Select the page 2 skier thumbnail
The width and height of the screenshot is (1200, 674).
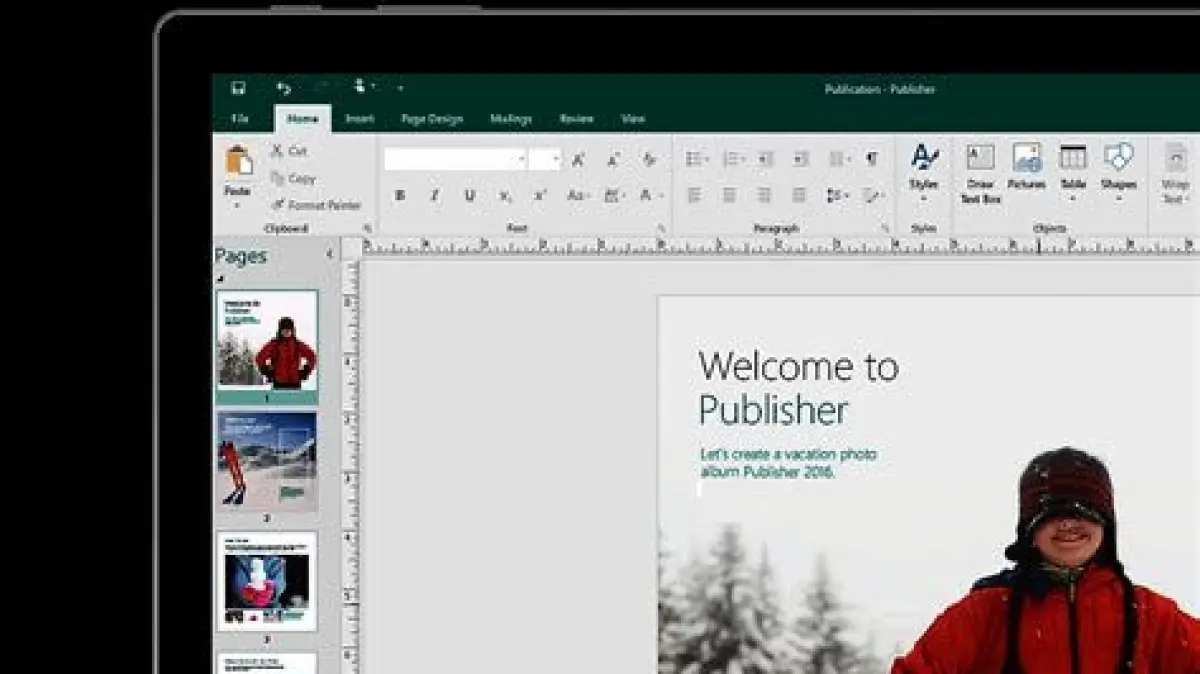click(267, 460)
